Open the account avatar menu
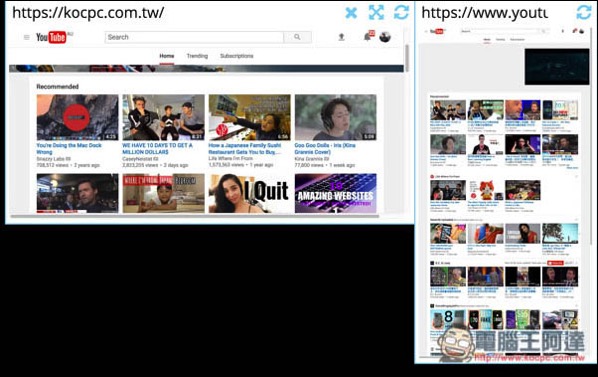This screenshot has height=377, width=598. [385, 37]
